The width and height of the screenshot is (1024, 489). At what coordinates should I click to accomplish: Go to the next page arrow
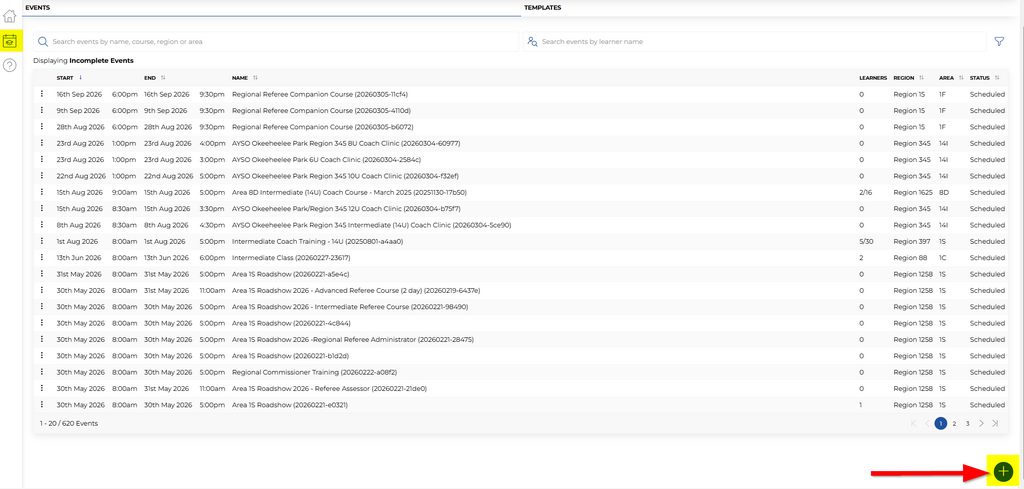[981, 424]
